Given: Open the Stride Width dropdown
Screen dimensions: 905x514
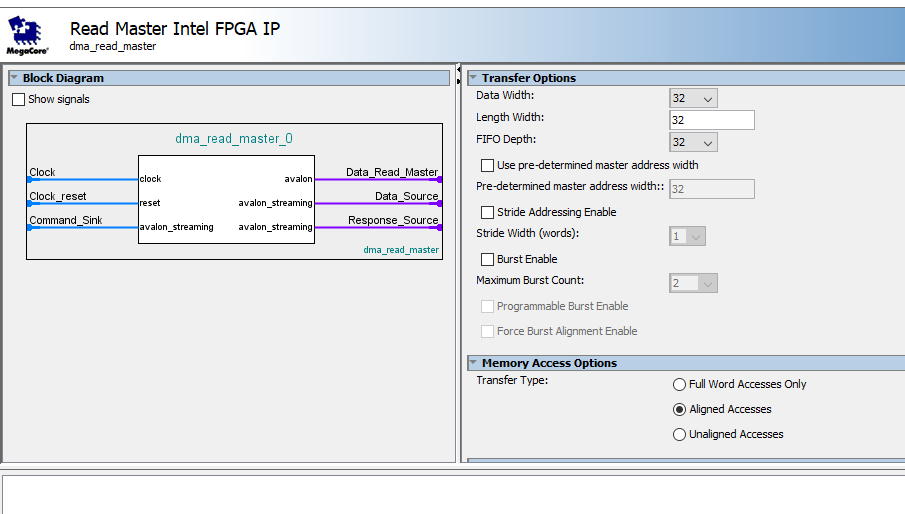Looking at the screenshot, I should pos(687,236).
